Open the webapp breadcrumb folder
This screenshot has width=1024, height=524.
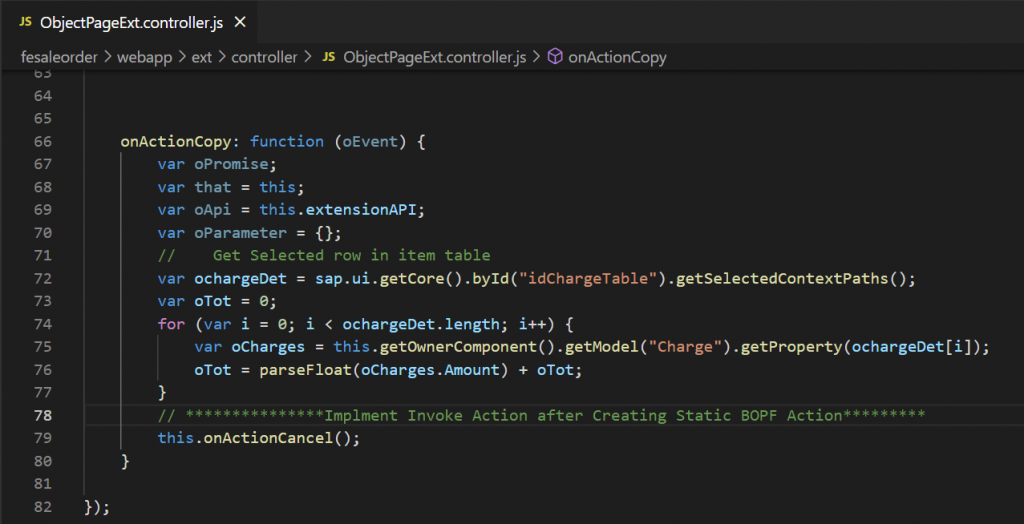point(145,57)
